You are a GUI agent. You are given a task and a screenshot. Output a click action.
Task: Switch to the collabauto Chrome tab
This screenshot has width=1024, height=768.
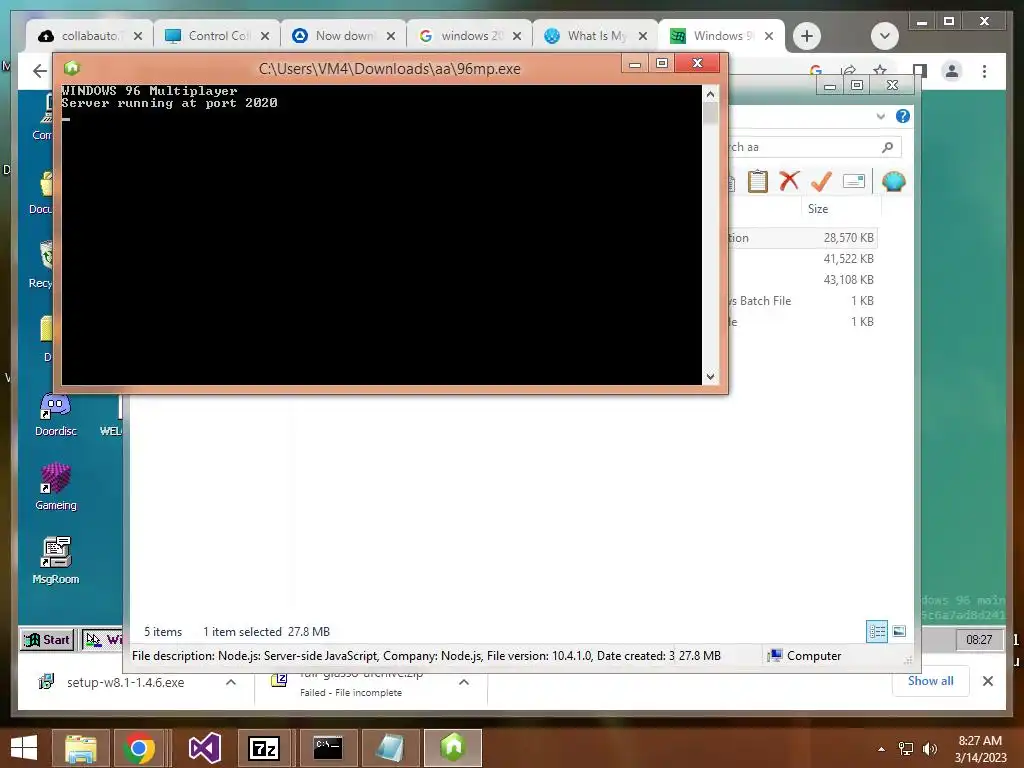(90, 36)
